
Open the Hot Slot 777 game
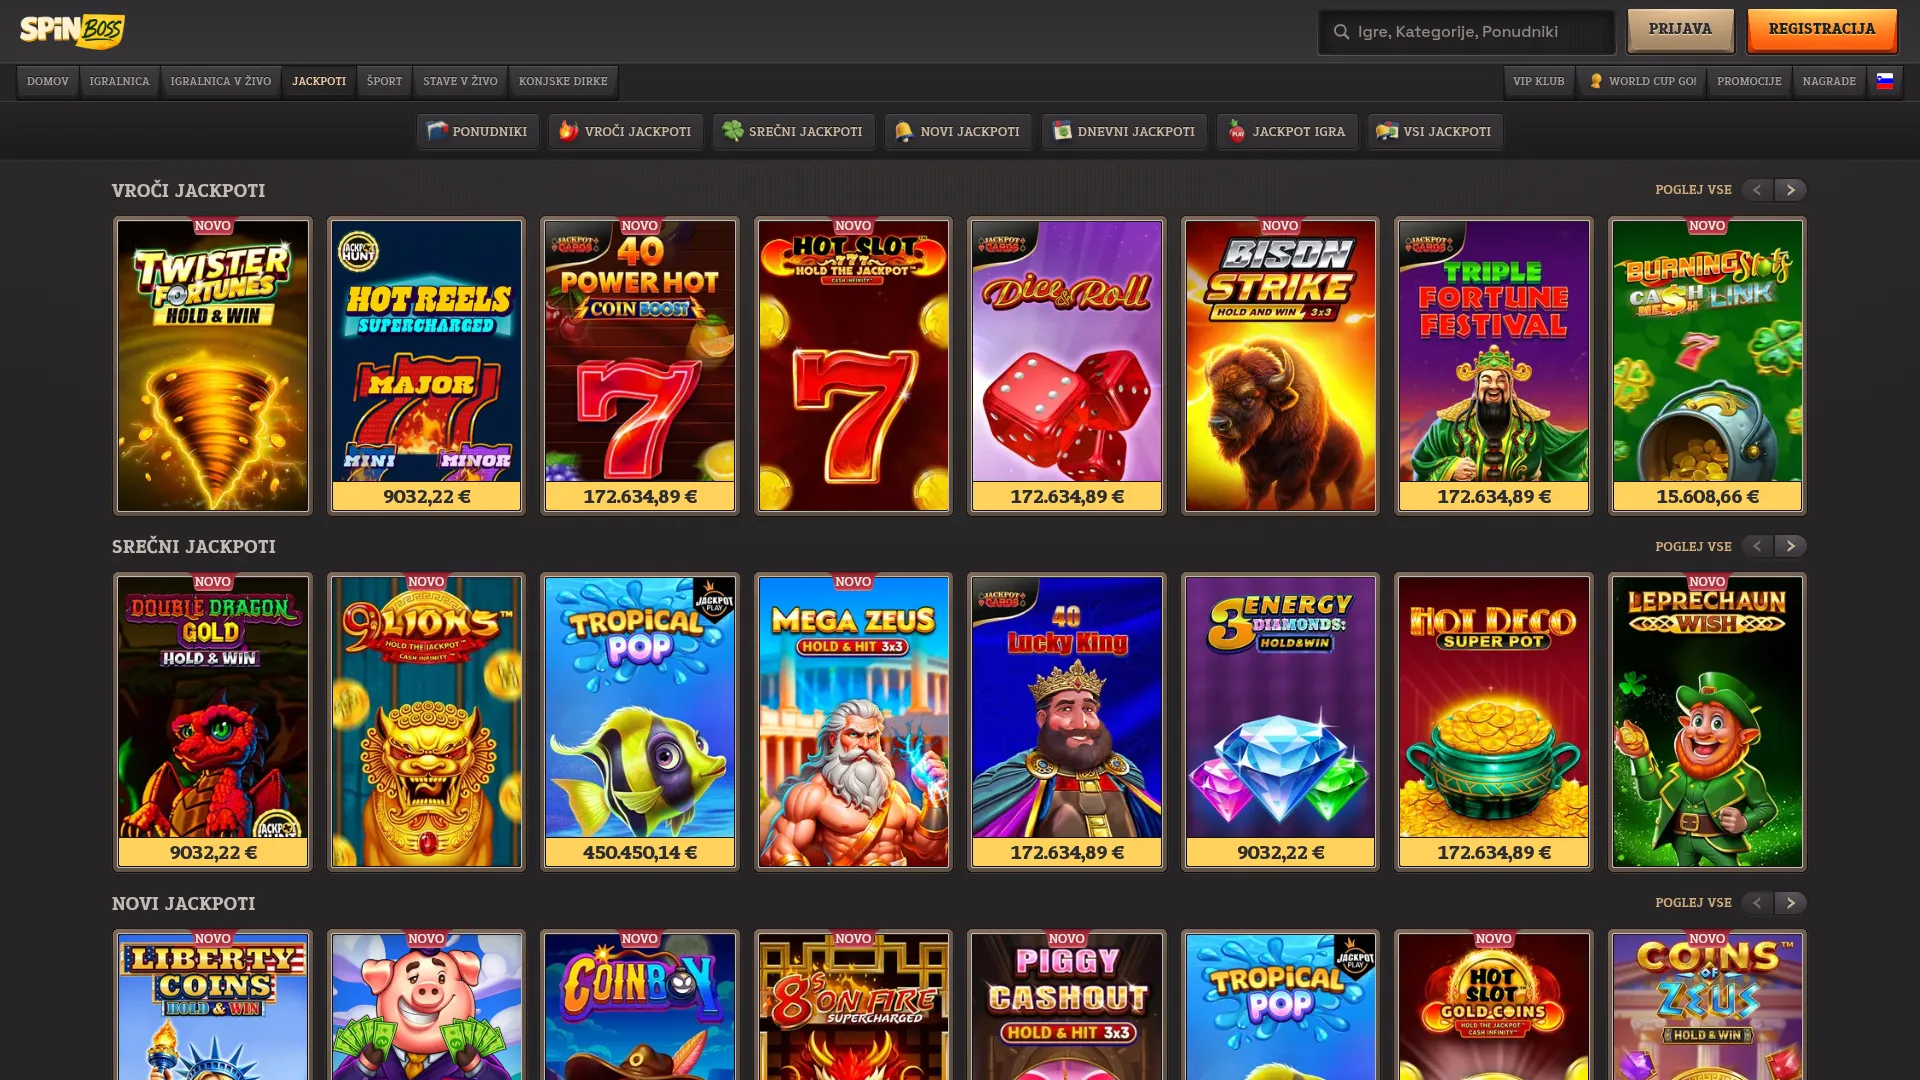coord(853,366)
